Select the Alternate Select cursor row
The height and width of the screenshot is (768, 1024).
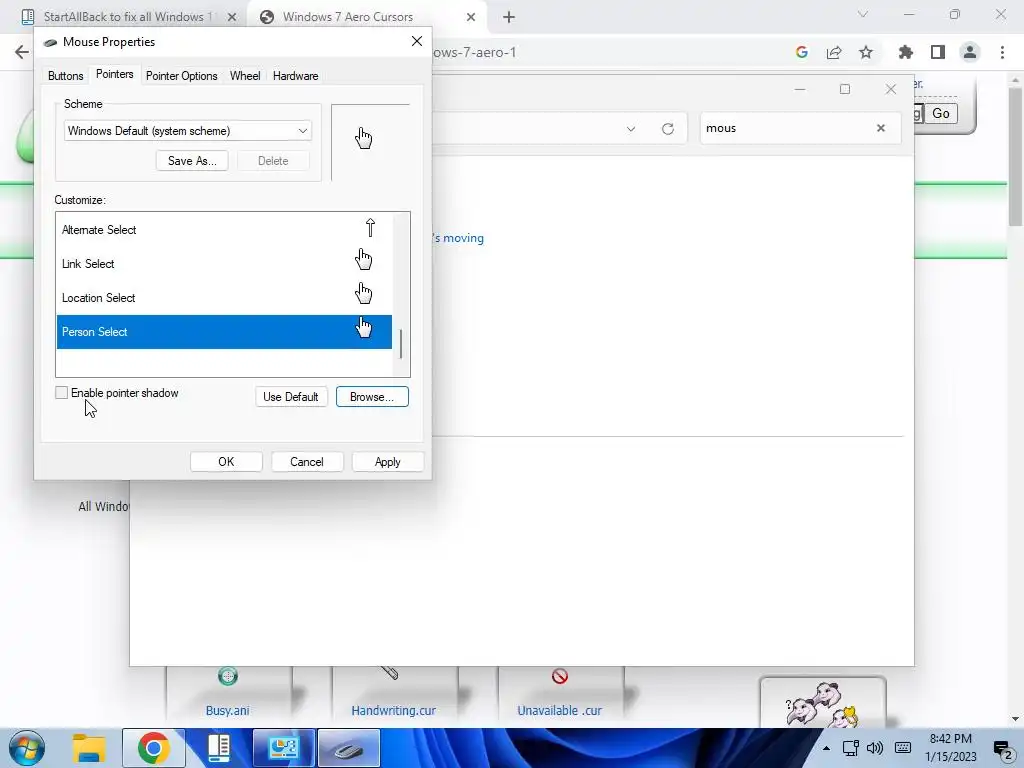pos(224,230)
